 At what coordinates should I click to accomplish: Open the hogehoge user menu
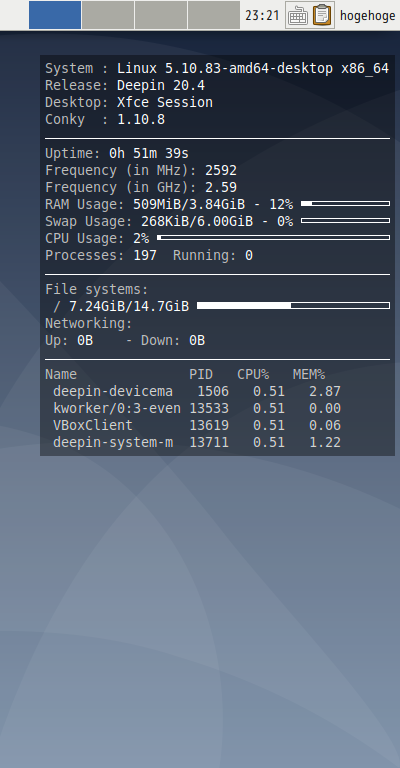(x=368, y=16)
